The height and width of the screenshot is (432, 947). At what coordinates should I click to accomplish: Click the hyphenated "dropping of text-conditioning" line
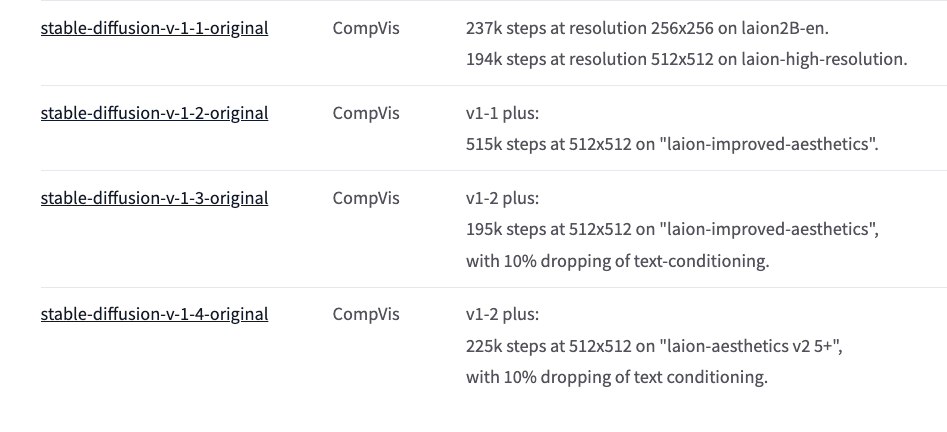[x=617, y=261]
